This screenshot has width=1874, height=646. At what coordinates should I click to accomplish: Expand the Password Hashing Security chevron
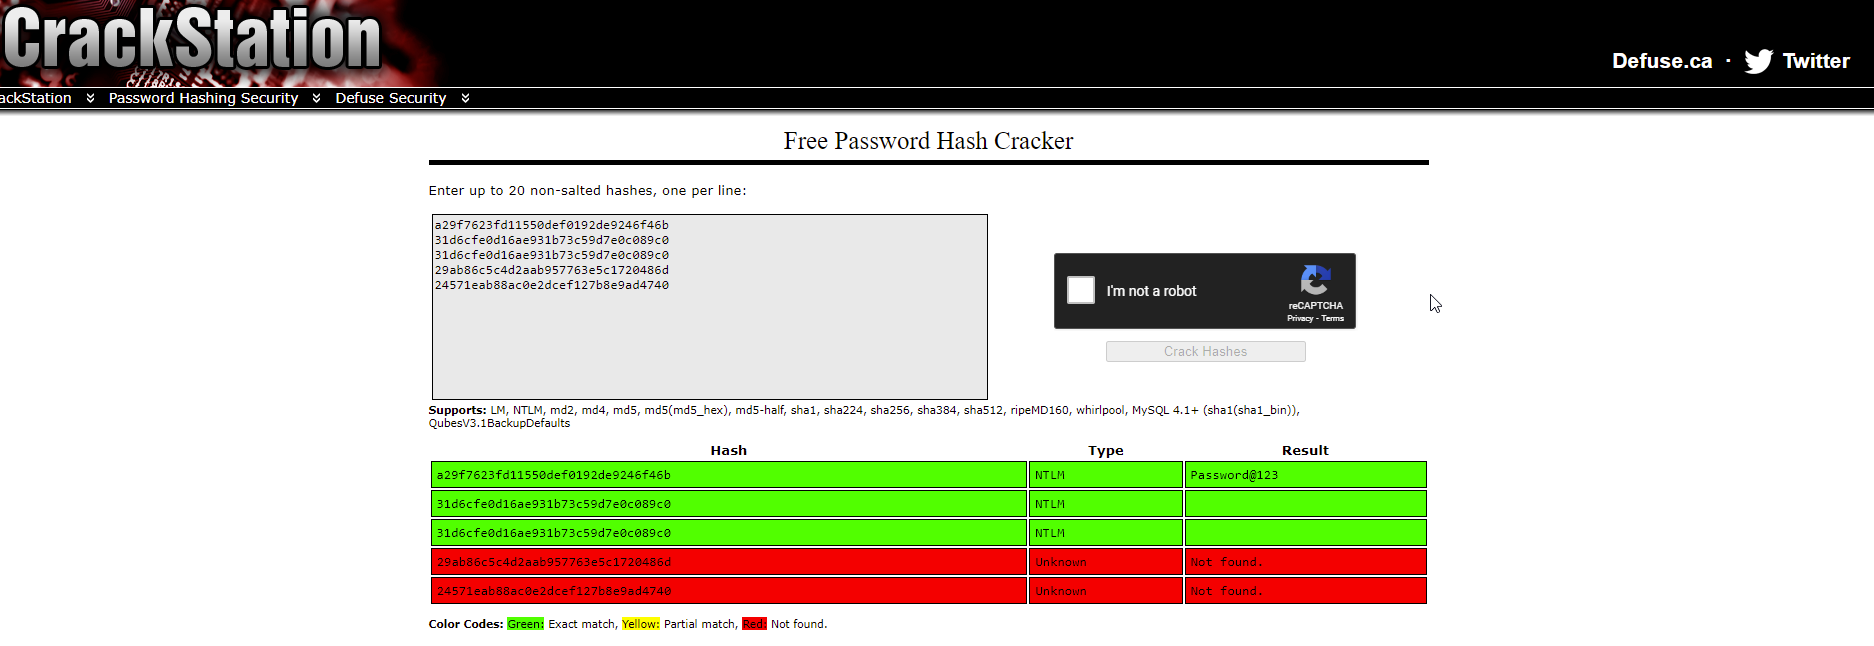316,98
